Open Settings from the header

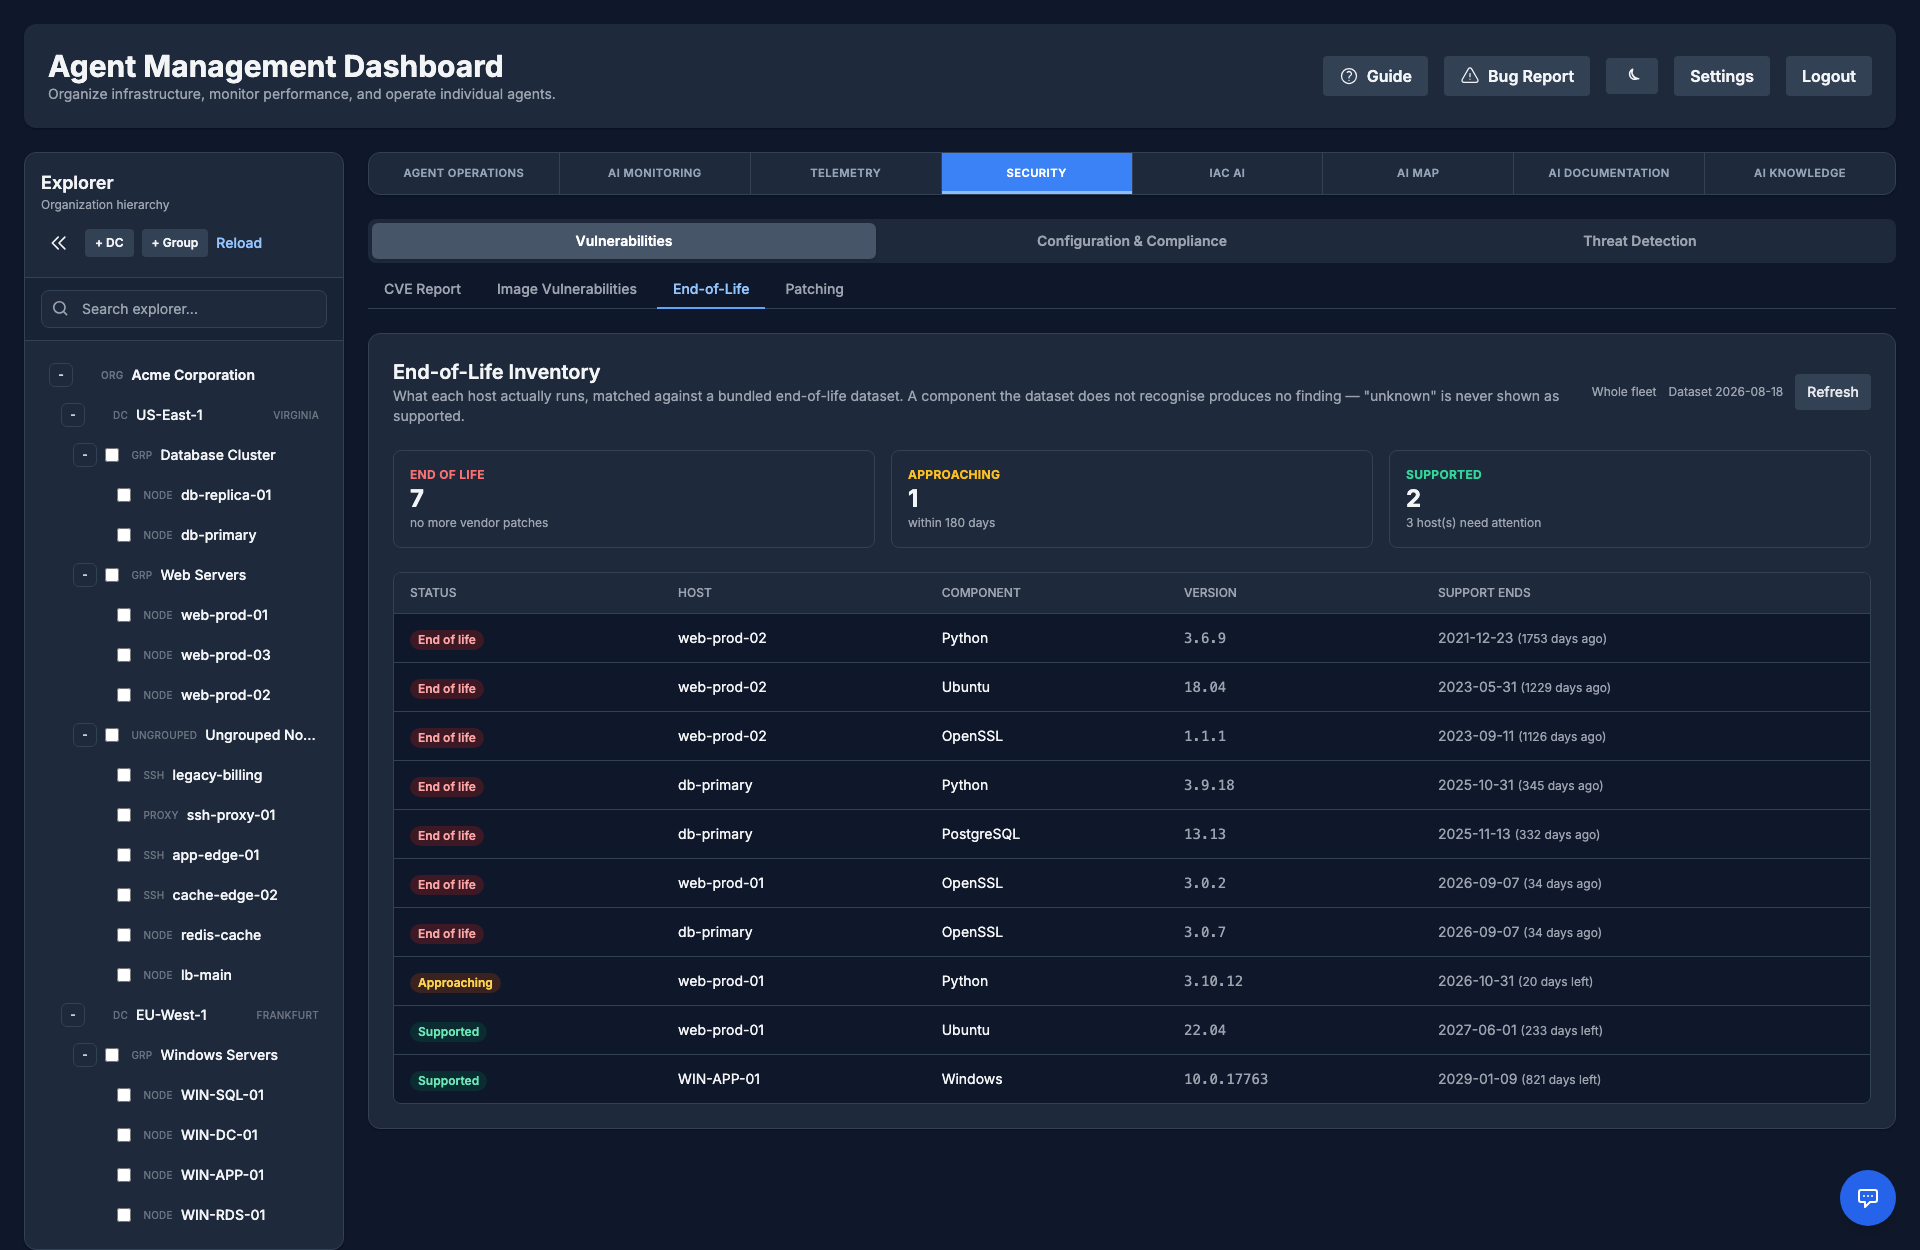click(x=1721, y=76)
